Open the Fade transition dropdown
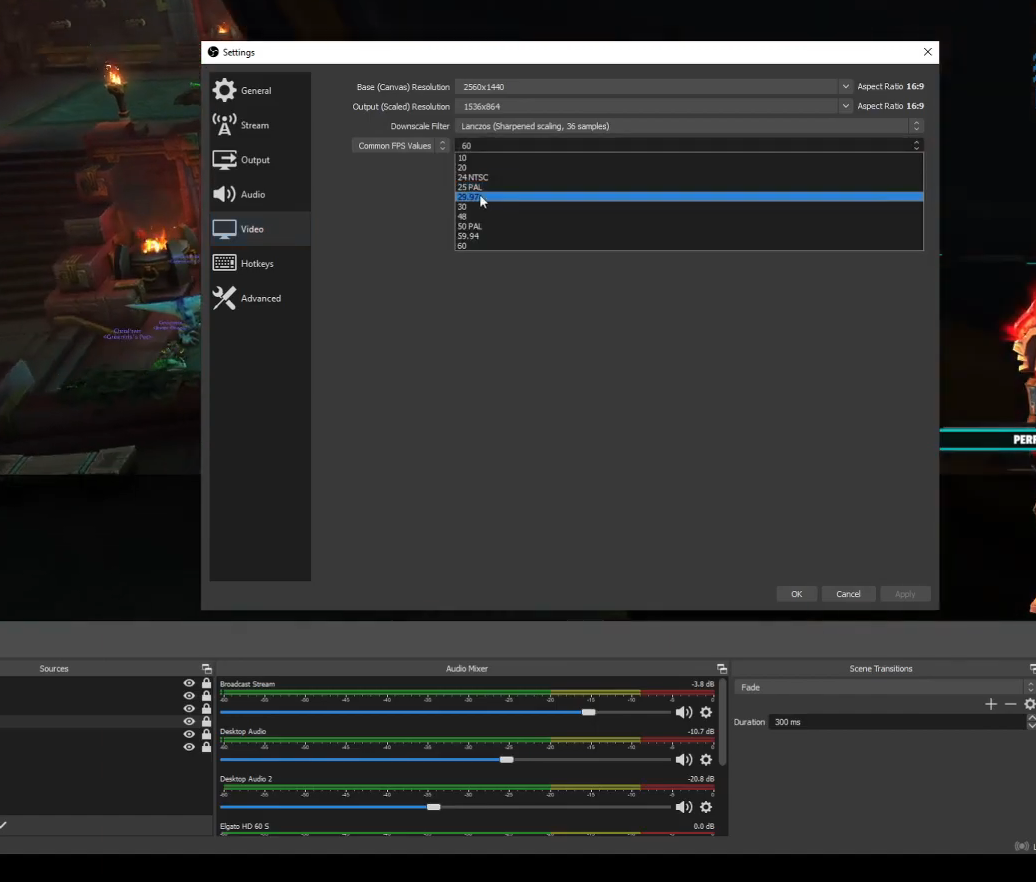The width and height of the screenshot is (1036, 882). coord(880,687)
